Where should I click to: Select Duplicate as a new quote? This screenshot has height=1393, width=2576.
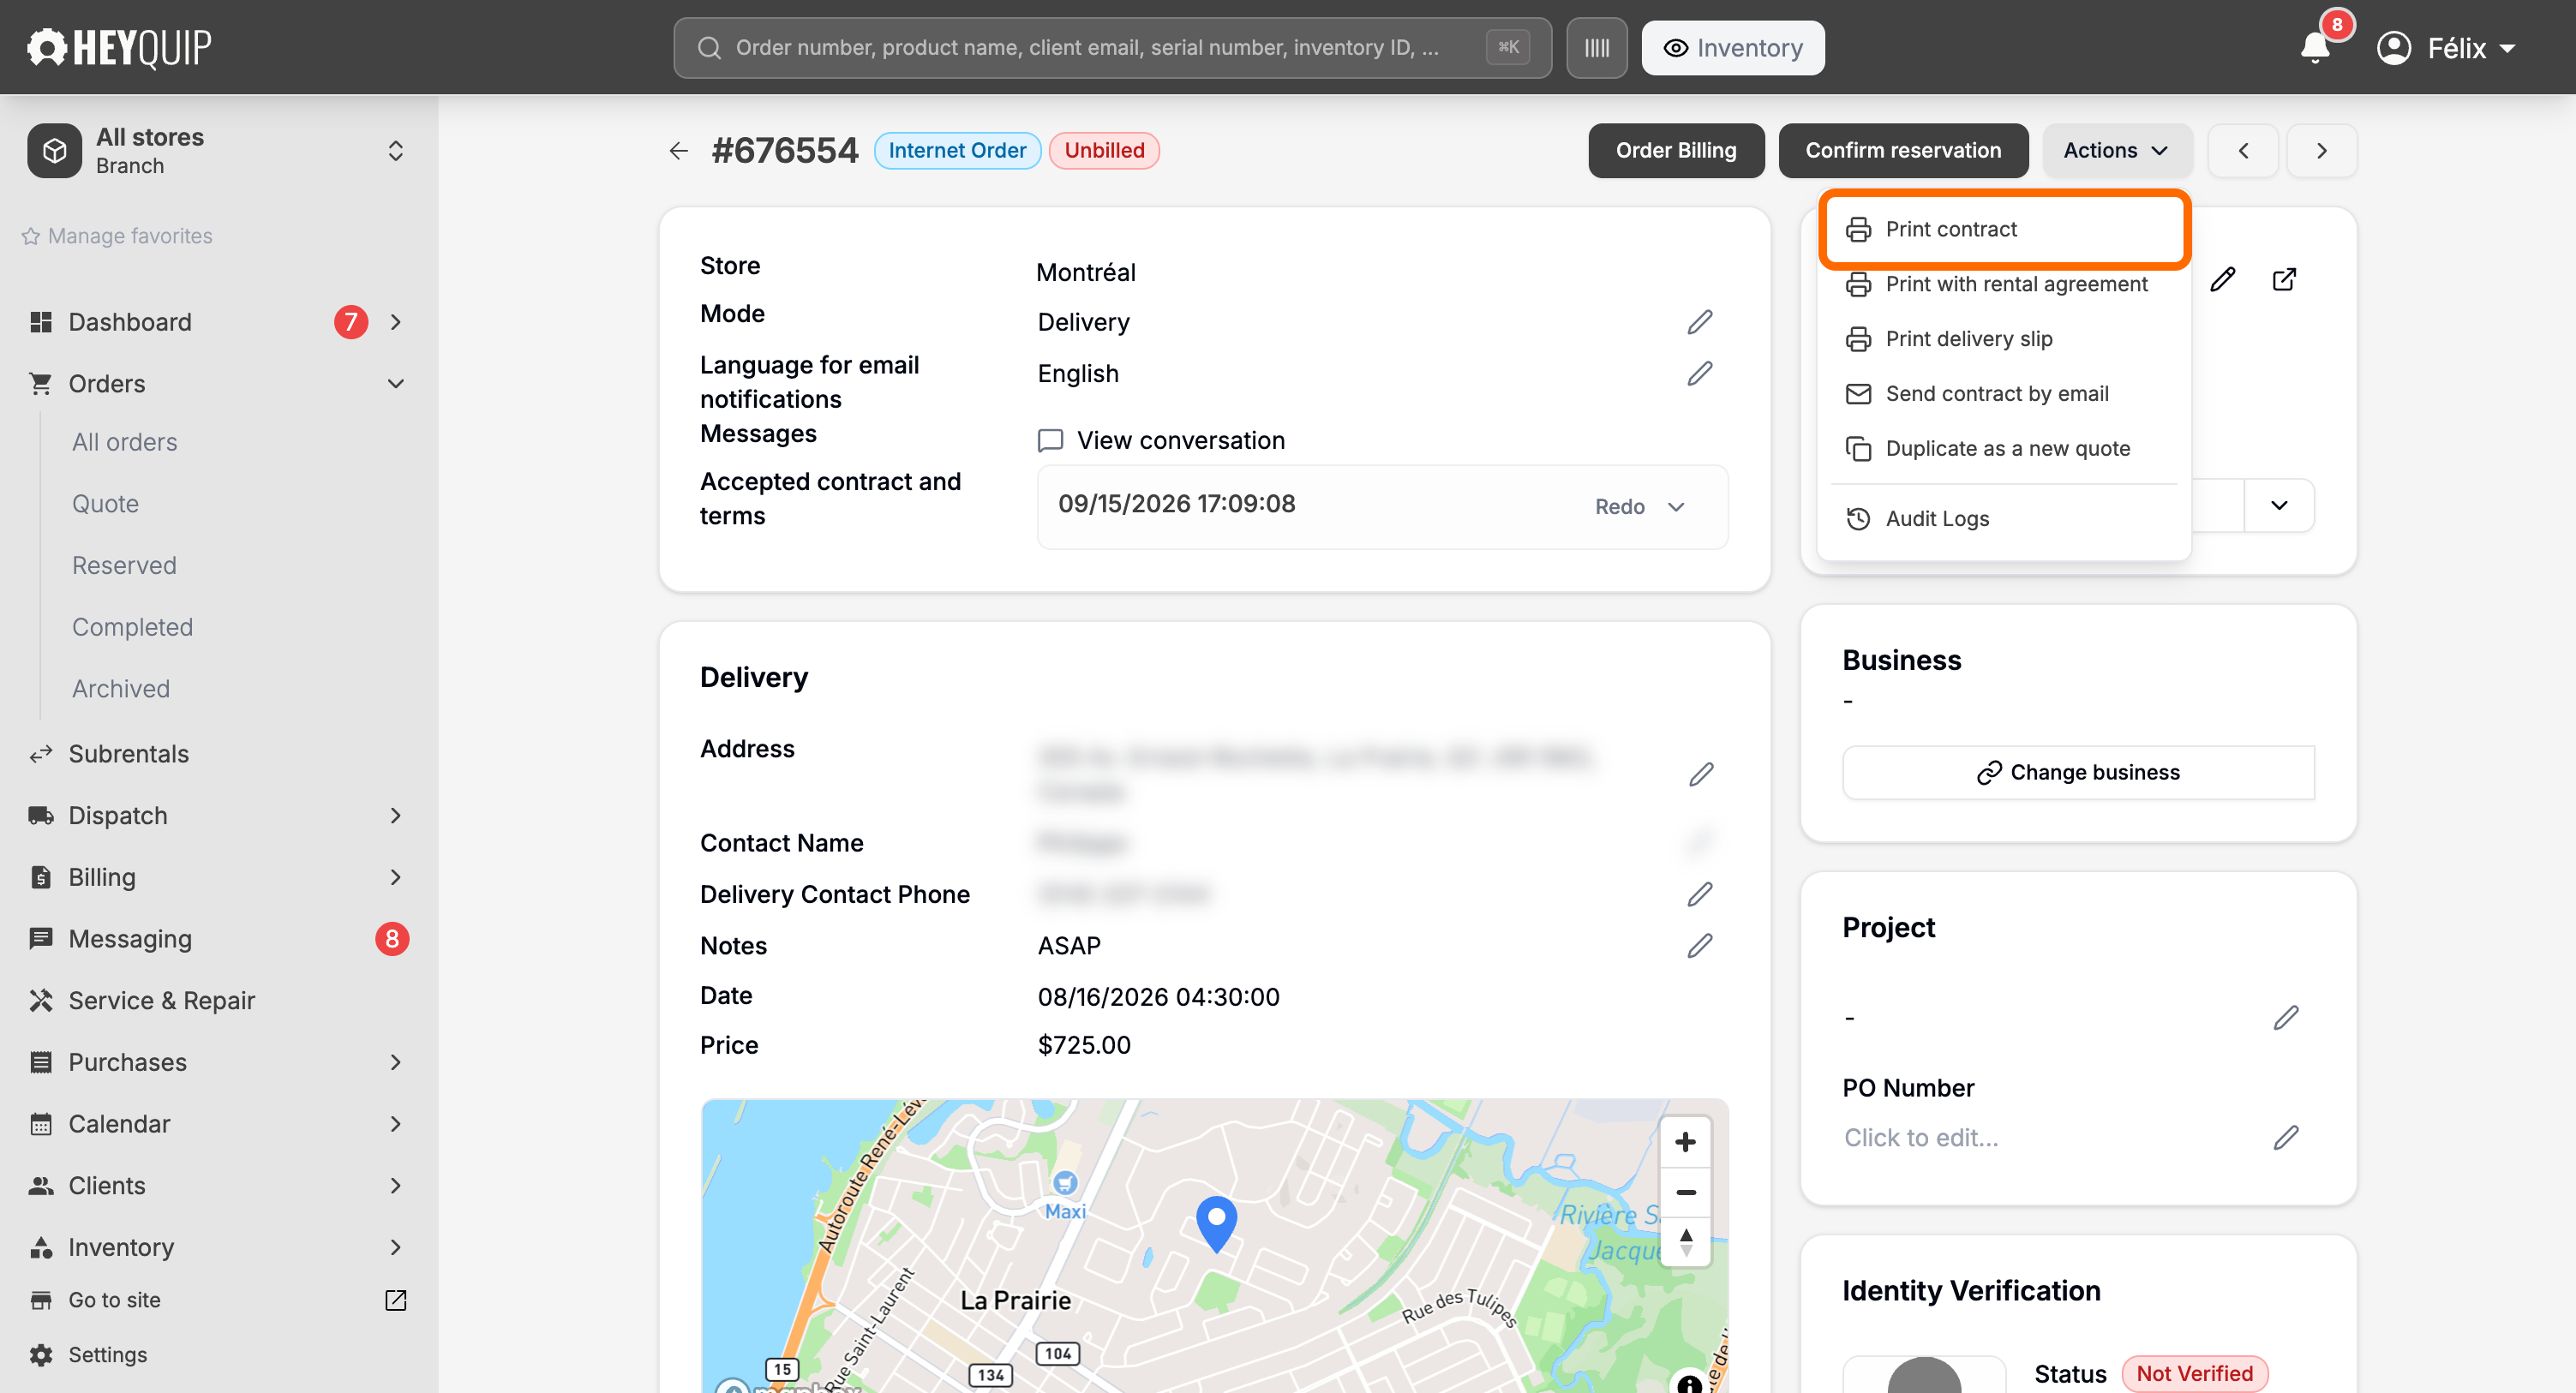pyautogui.click(x=2003, y=449)
